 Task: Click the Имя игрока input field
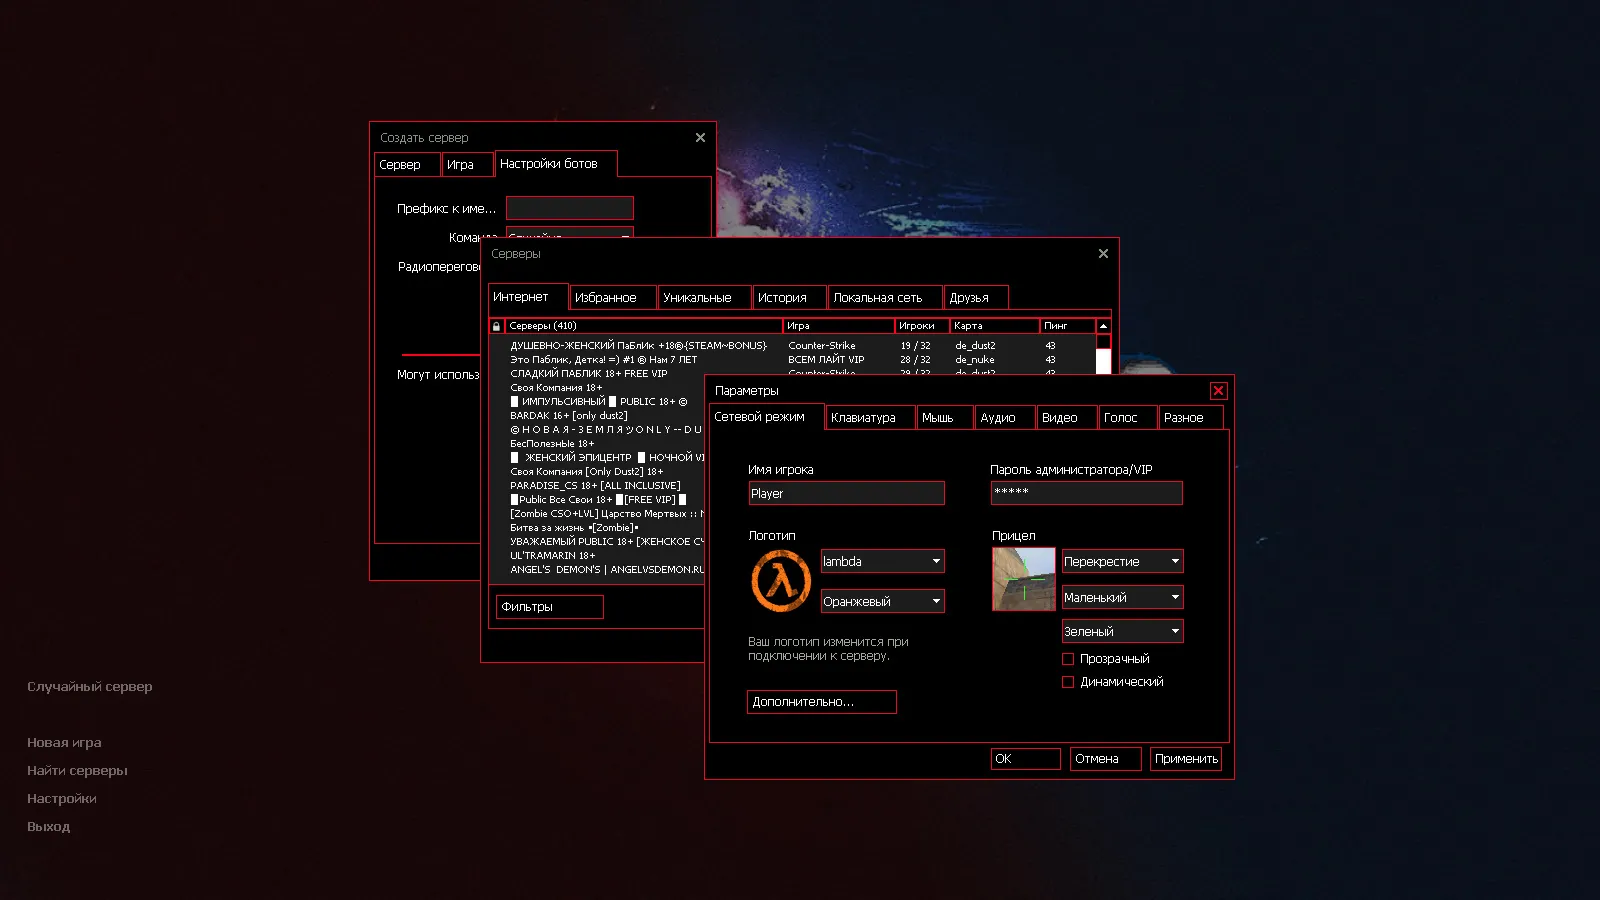point(846,494)
